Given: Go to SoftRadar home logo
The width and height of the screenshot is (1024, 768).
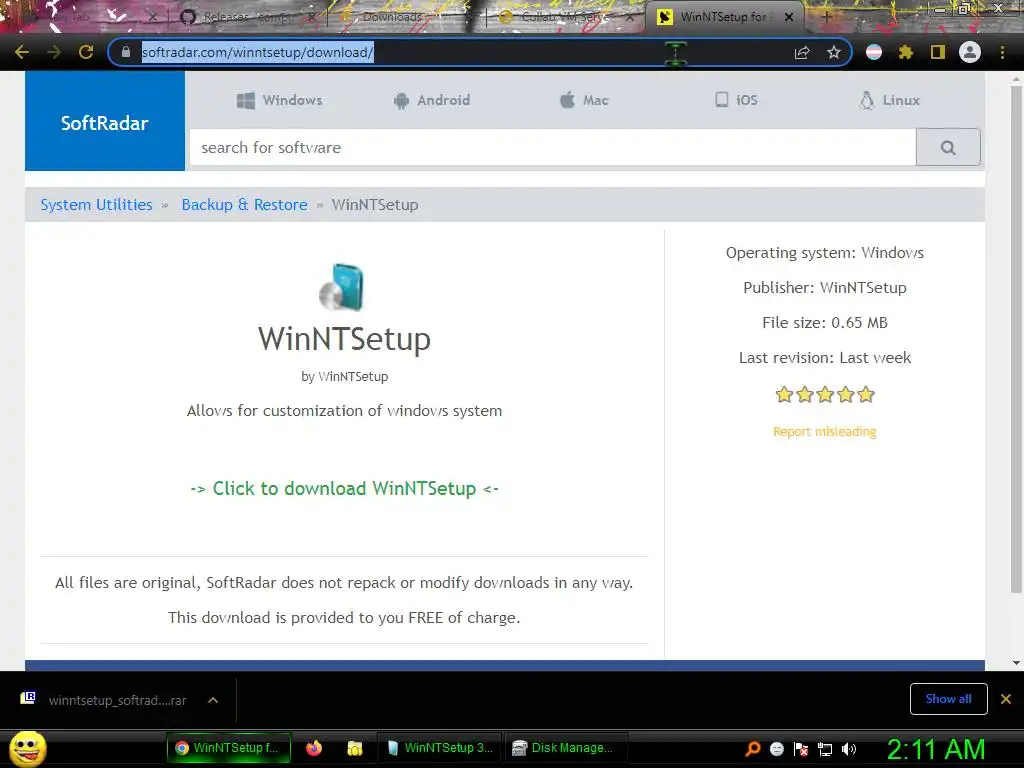Looking at the screenshot, I should click(x=104, y=121).
